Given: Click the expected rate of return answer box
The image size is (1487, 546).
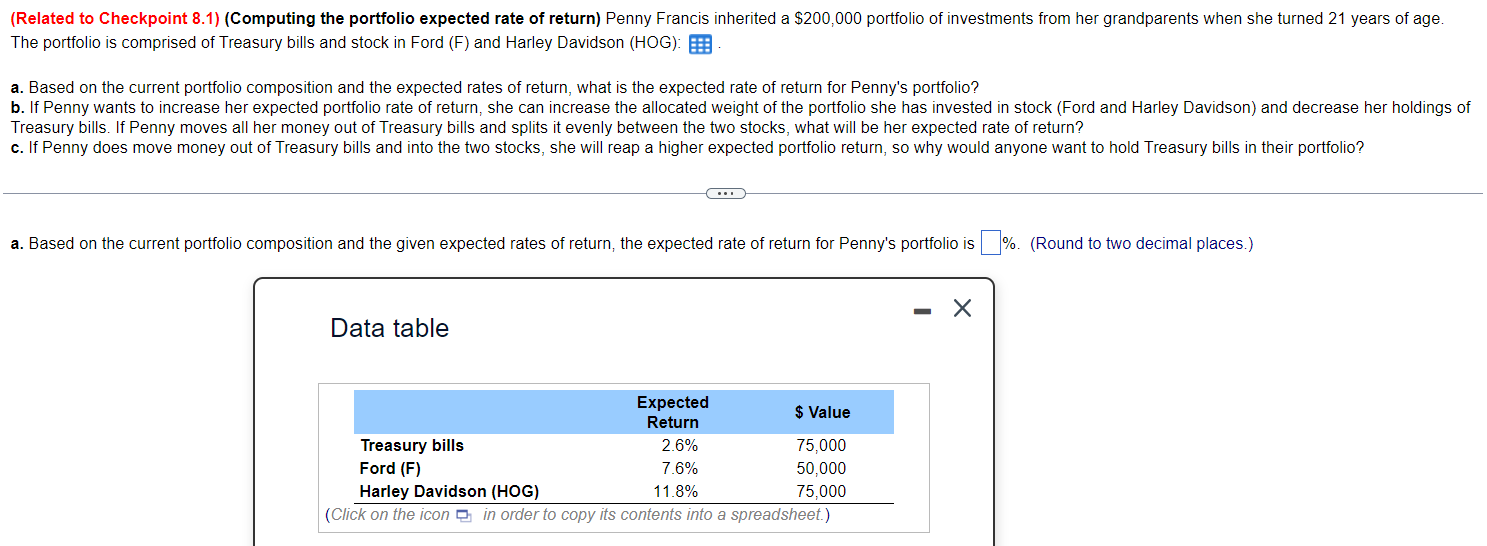Looking at the screenshot, I should [990, 243].
